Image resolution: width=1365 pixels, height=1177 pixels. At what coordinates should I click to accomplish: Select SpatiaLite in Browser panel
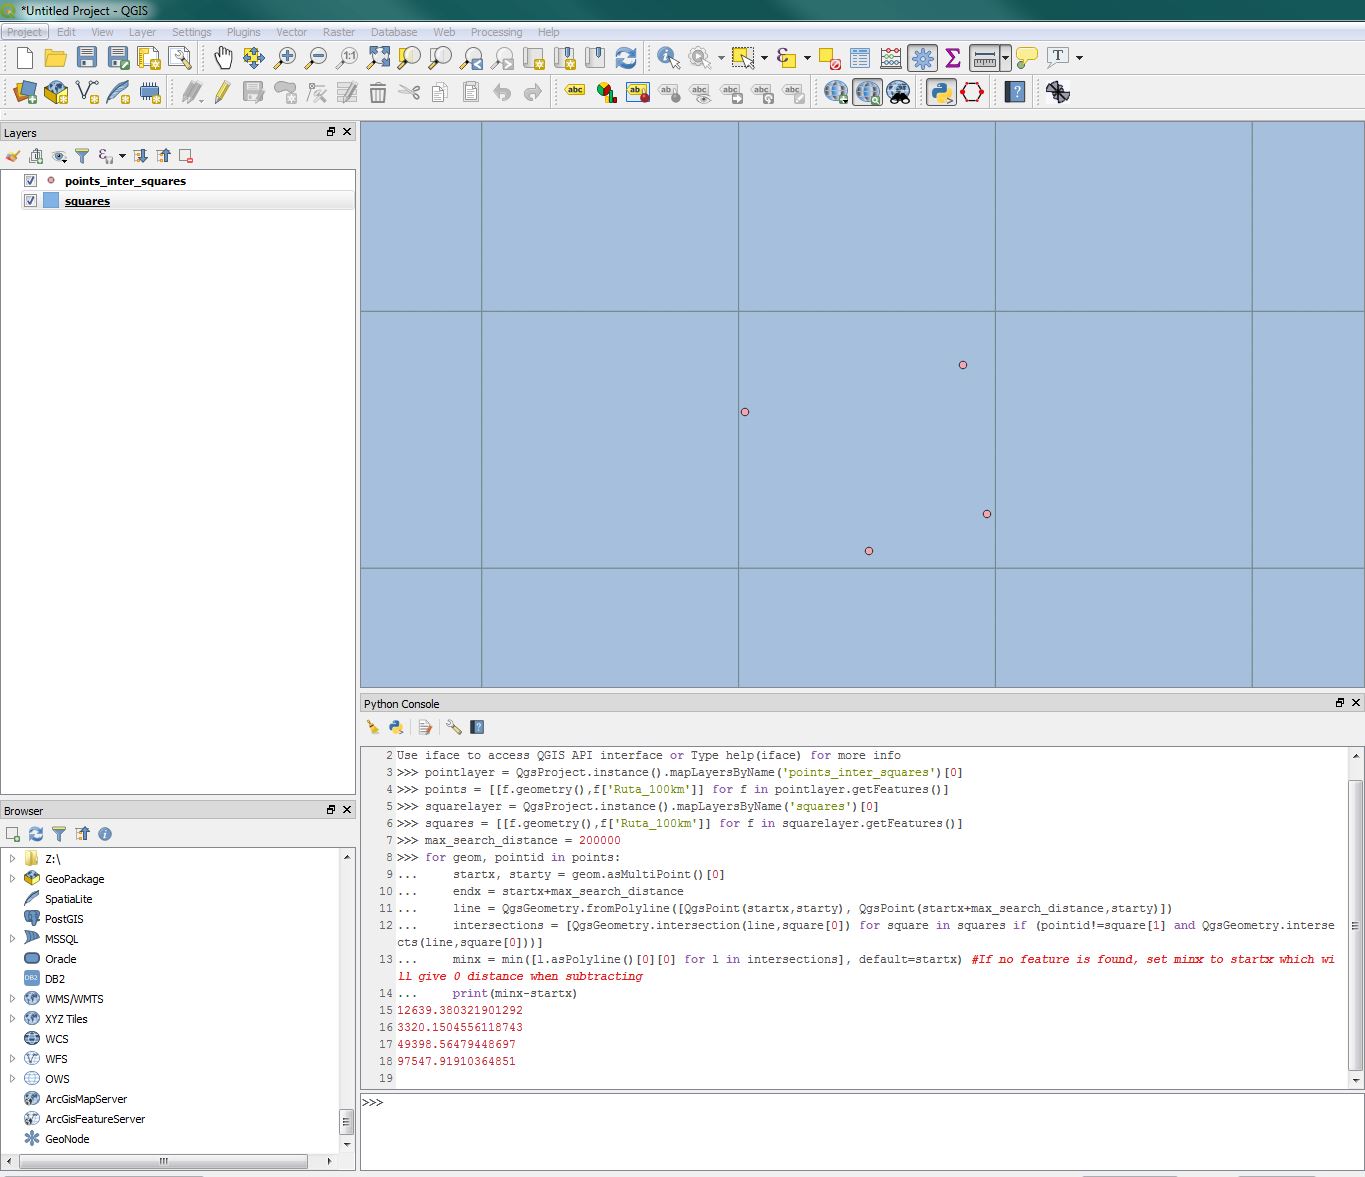point(68,899)
